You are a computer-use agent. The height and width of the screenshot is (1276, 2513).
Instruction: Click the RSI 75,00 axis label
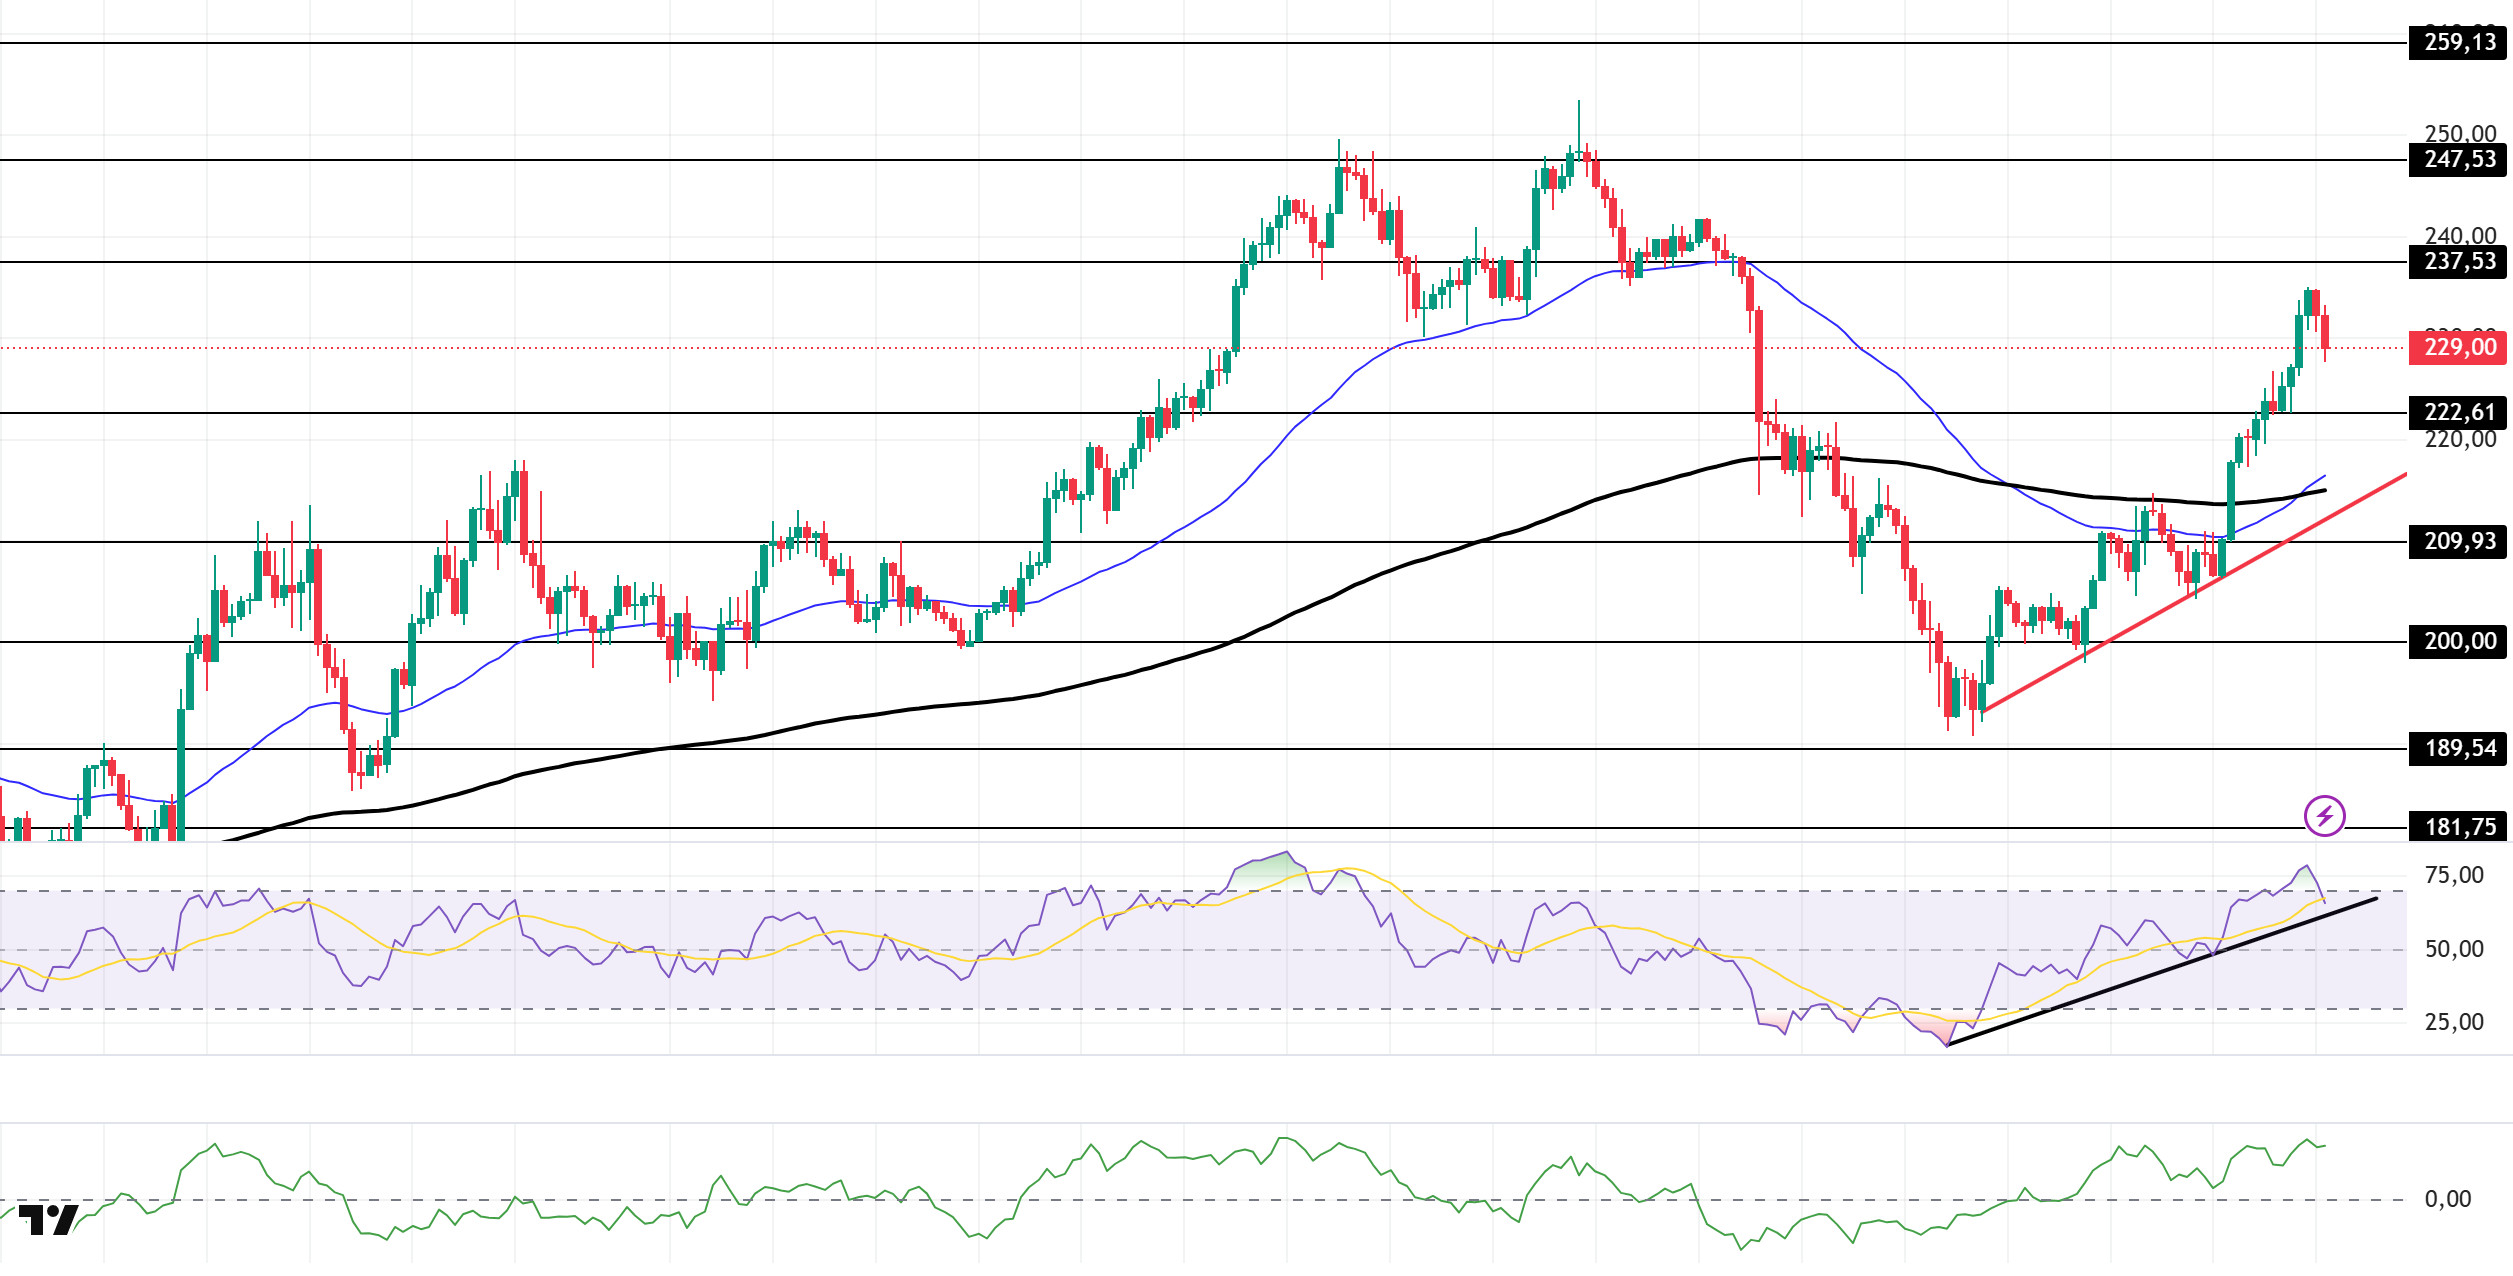[x=2453, y=876]
